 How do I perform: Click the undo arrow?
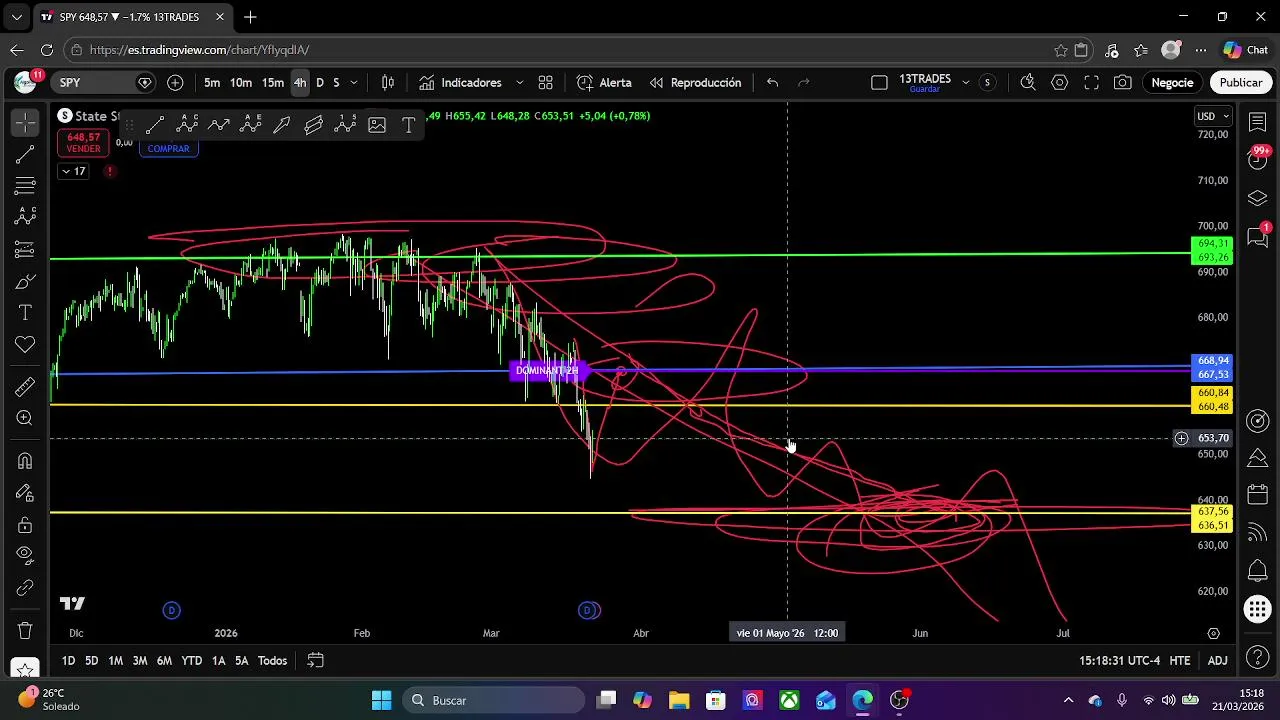(772, 83)
